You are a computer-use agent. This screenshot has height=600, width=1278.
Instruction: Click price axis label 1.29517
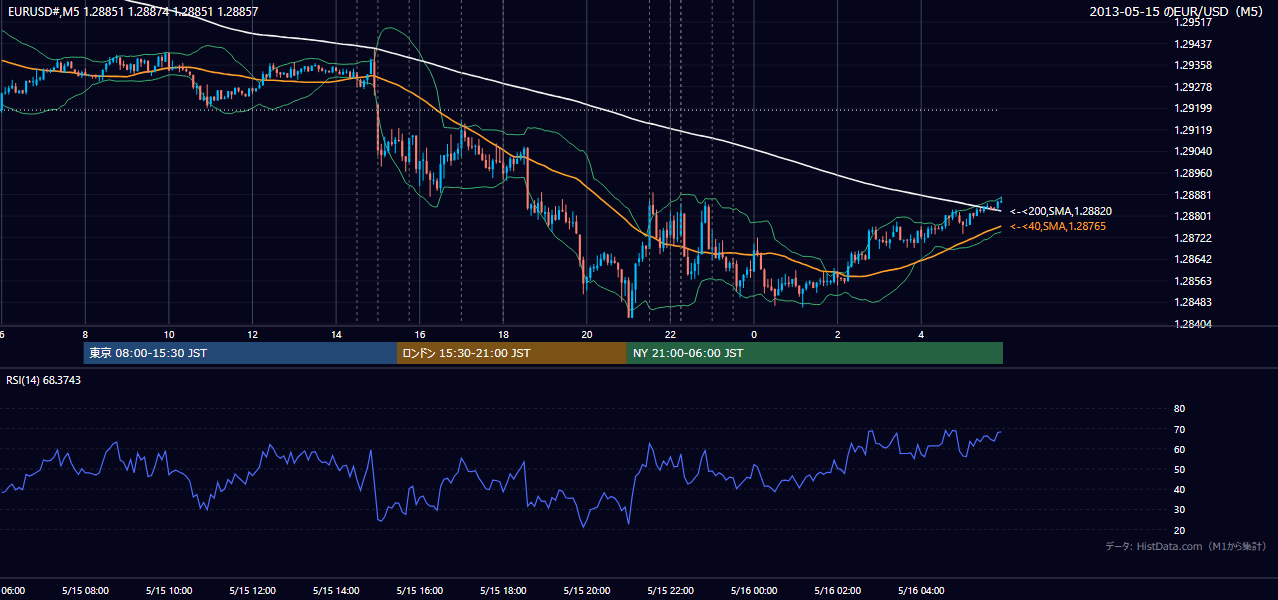(x=1193, y=22)
